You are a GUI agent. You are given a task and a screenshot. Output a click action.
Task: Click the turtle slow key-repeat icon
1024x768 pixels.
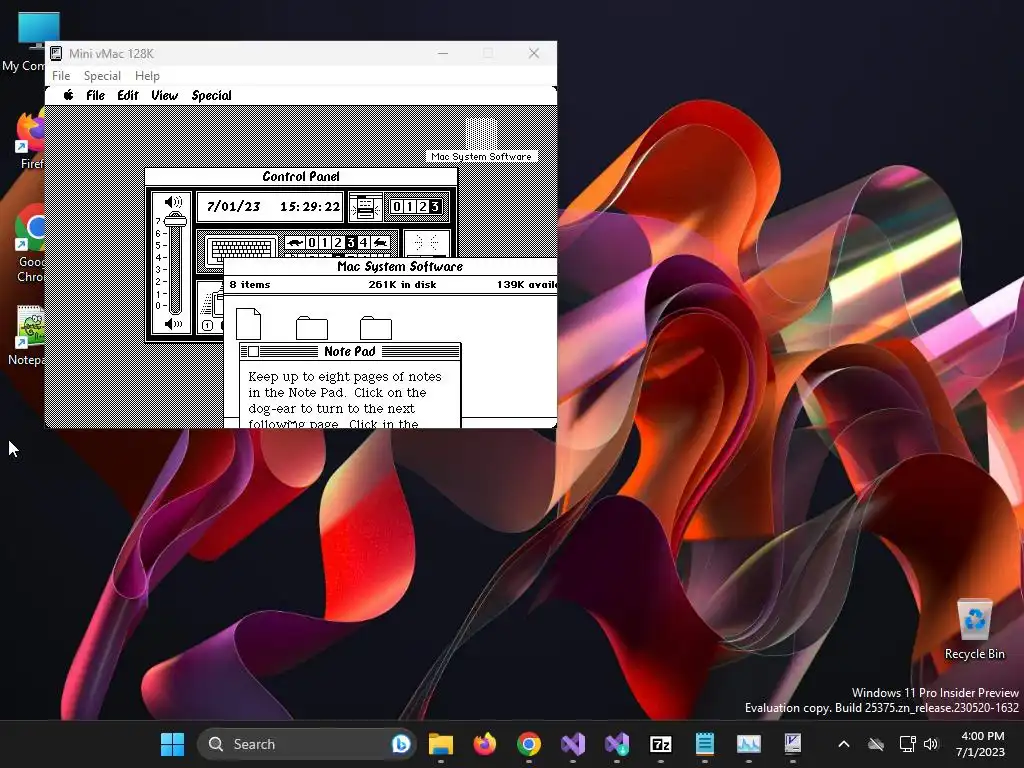click(295, 243)
